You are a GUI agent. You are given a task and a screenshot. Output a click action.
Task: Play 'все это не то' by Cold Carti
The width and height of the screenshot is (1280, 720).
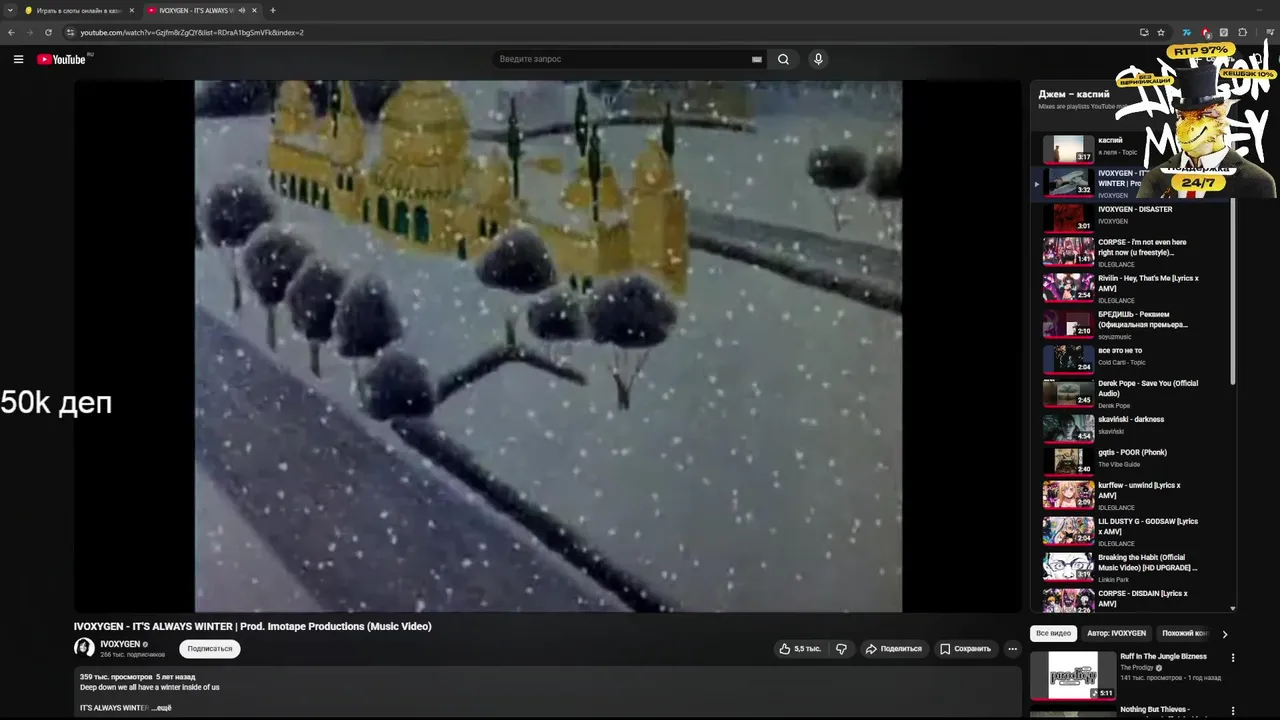tap(1130, 358)
